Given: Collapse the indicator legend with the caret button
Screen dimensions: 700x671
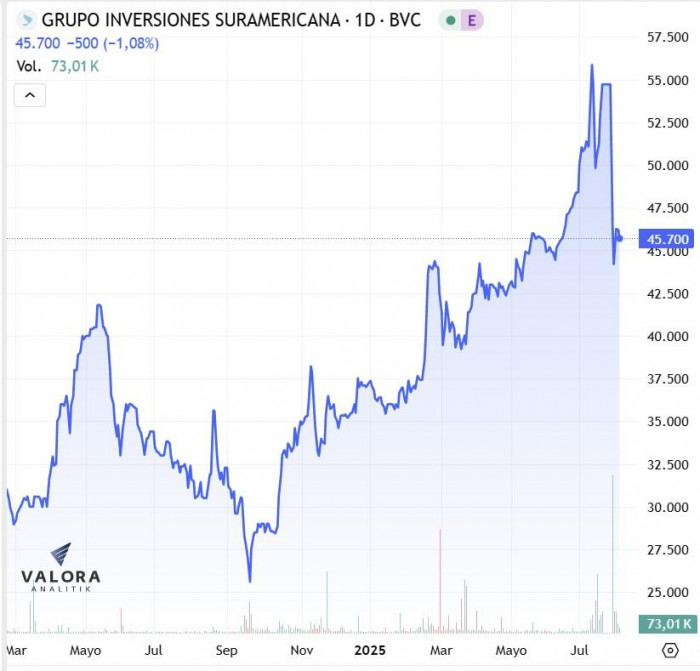Looking at the screenshot, I should click(30, 95).
